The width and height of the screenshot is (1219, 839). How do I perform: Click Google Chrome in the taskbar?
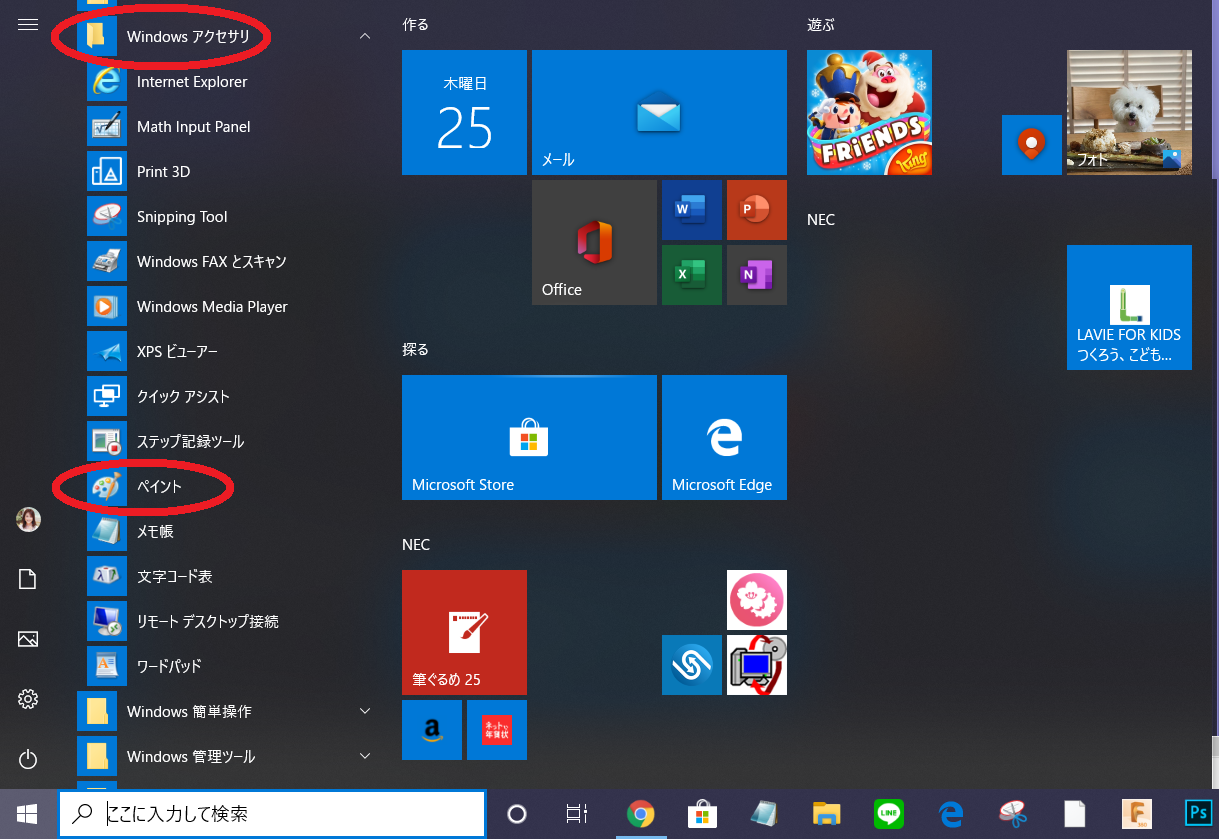(641, 814)
